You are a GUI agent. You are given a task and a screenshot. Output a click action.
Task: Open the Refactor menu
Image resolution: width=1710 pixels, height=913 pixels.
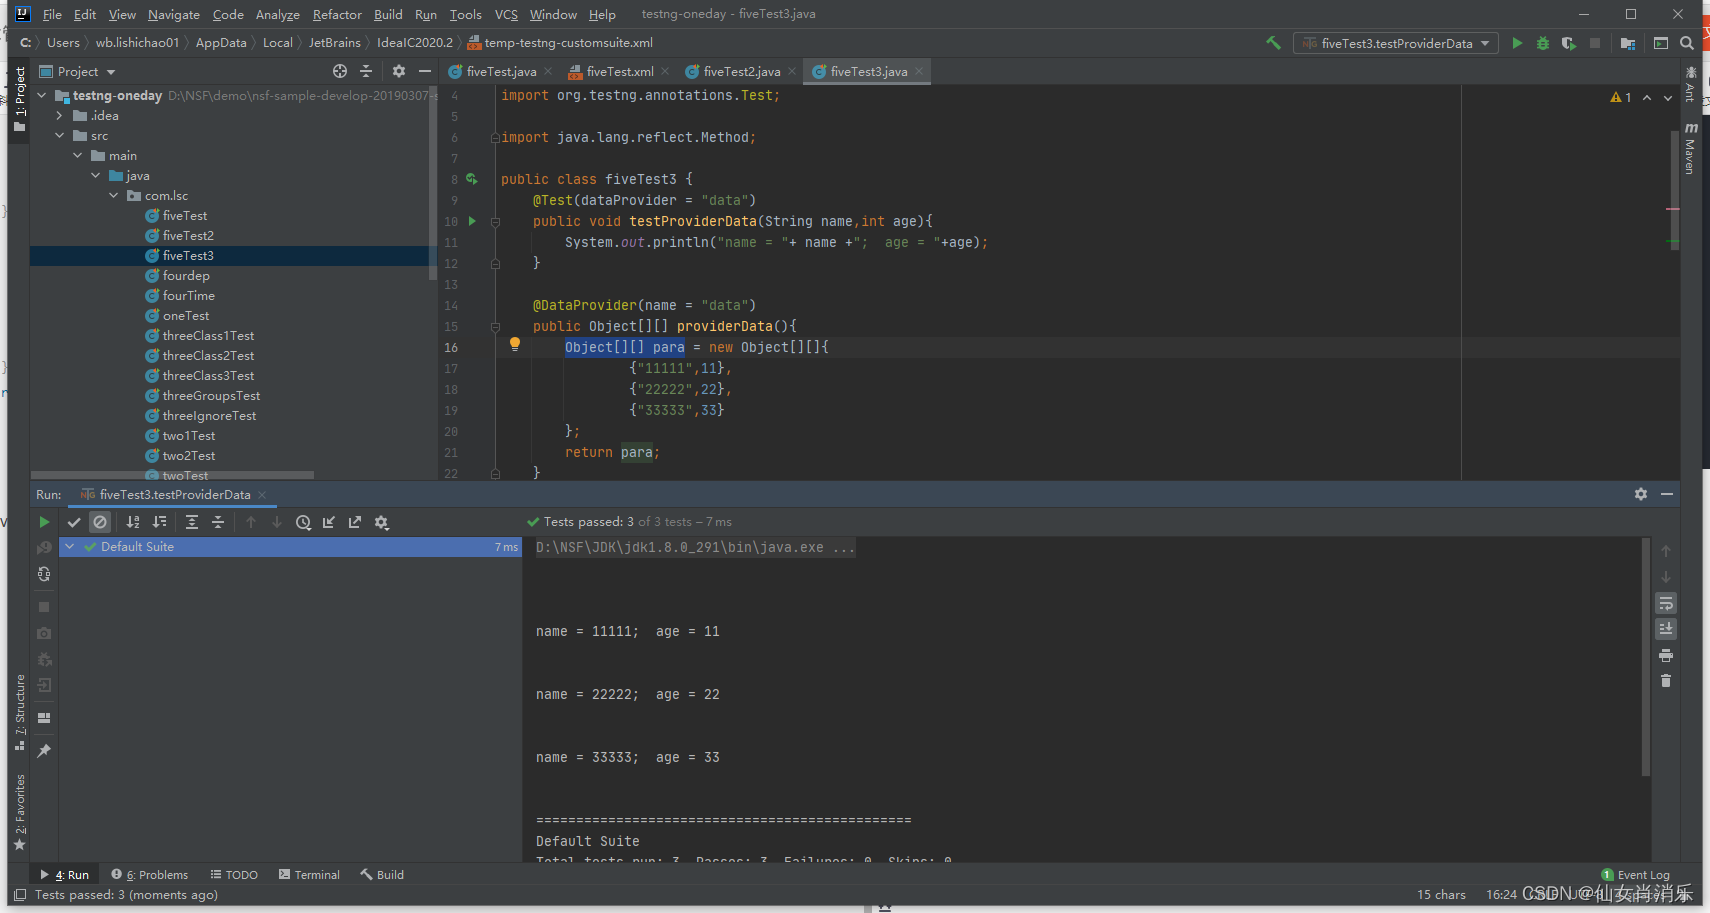337,14
